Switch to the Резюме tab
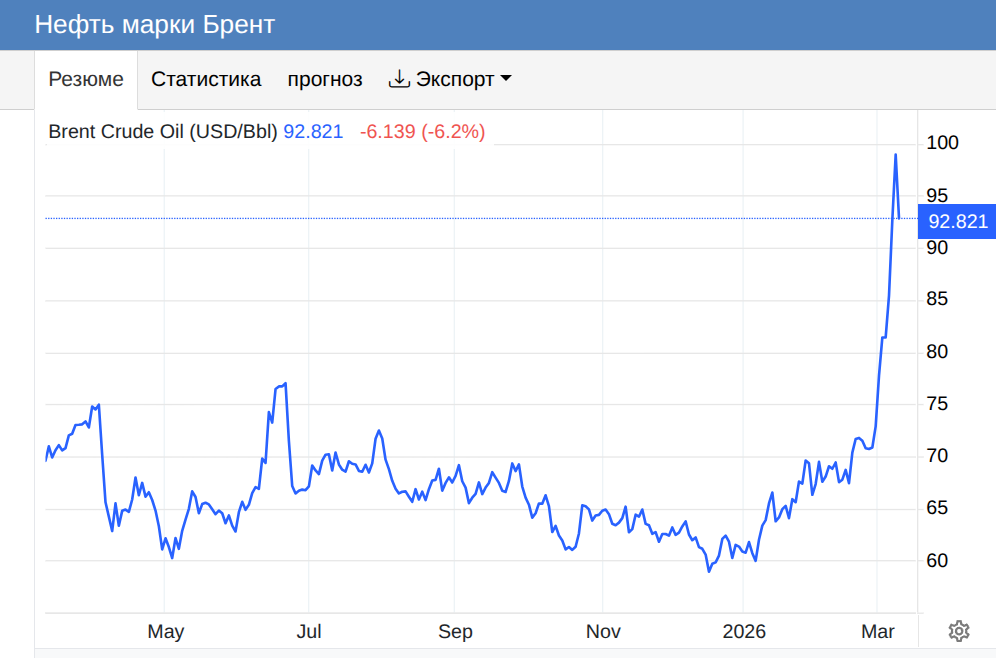Image resolution: width=996 pixels, height=658 pixels. pos(86,79)
